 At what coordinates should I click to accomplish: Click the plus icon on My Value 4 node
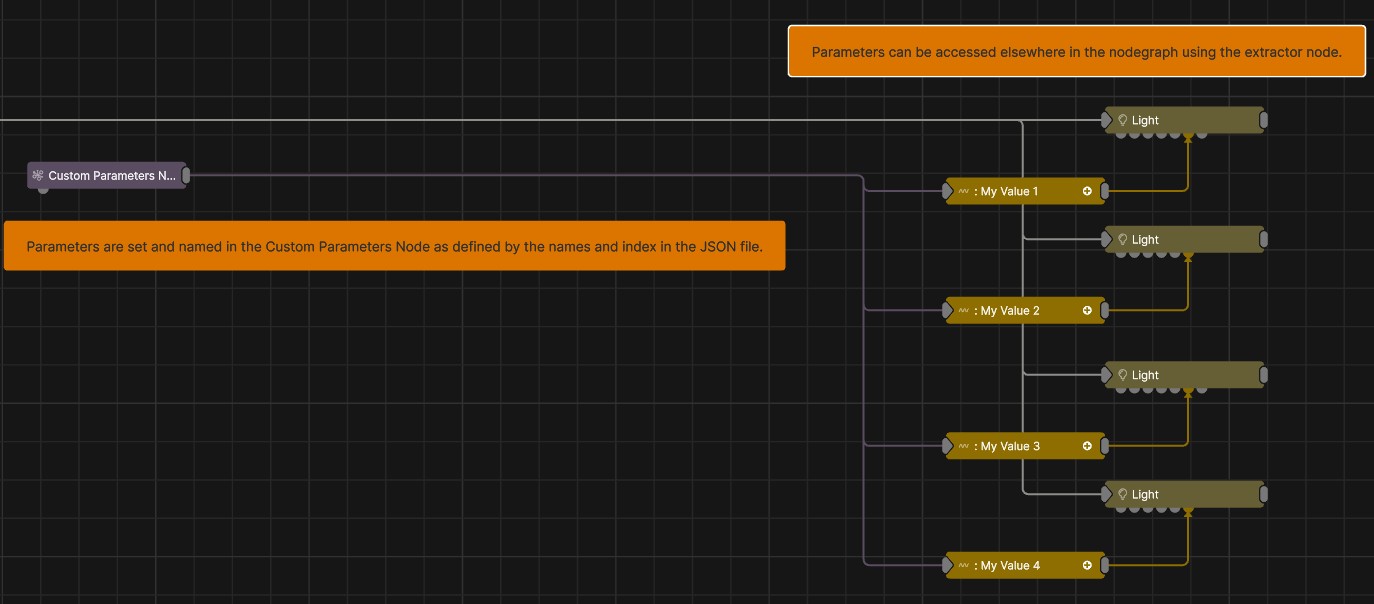tap(1087, 566)
